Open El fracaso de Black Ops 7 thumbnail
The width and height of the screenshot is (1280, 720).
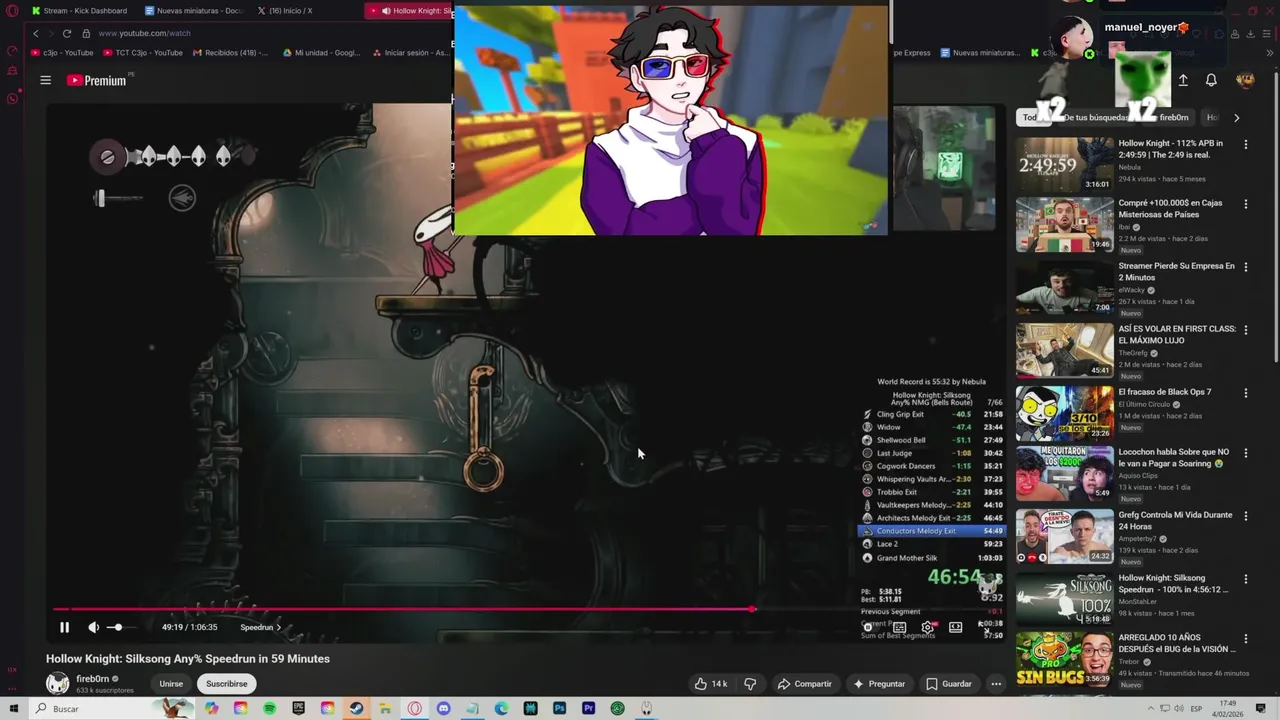pyautogui.click(x=1064, y=412)
